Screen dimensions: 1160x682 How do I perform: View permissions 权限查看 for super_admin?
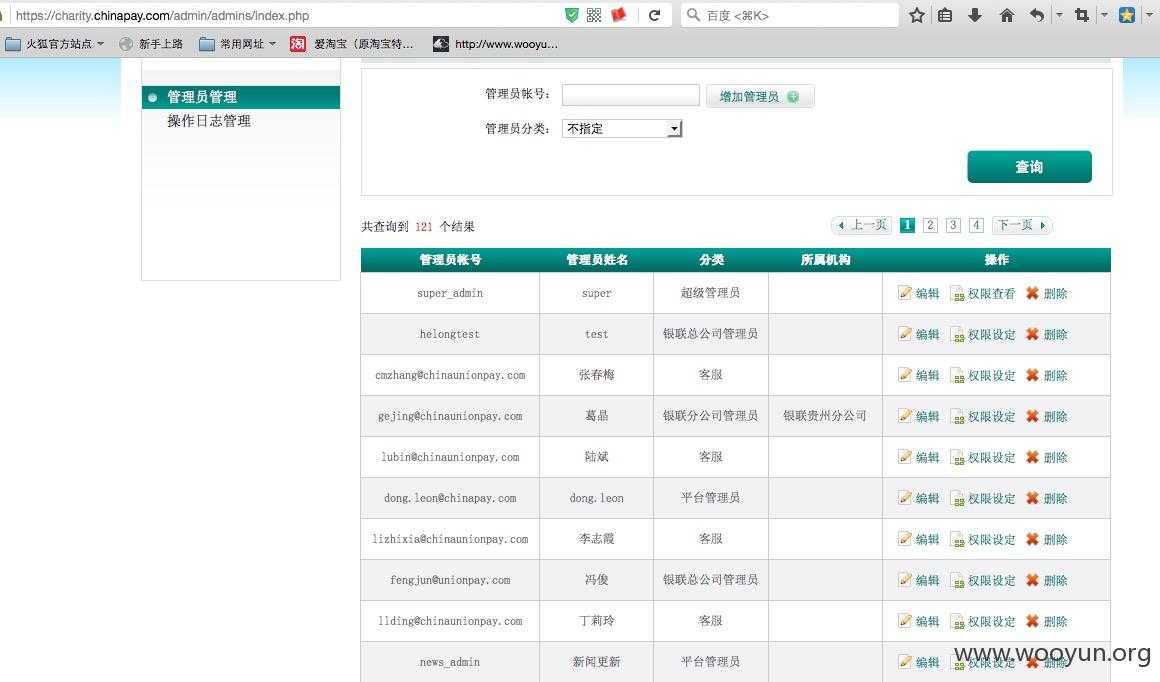982,294
